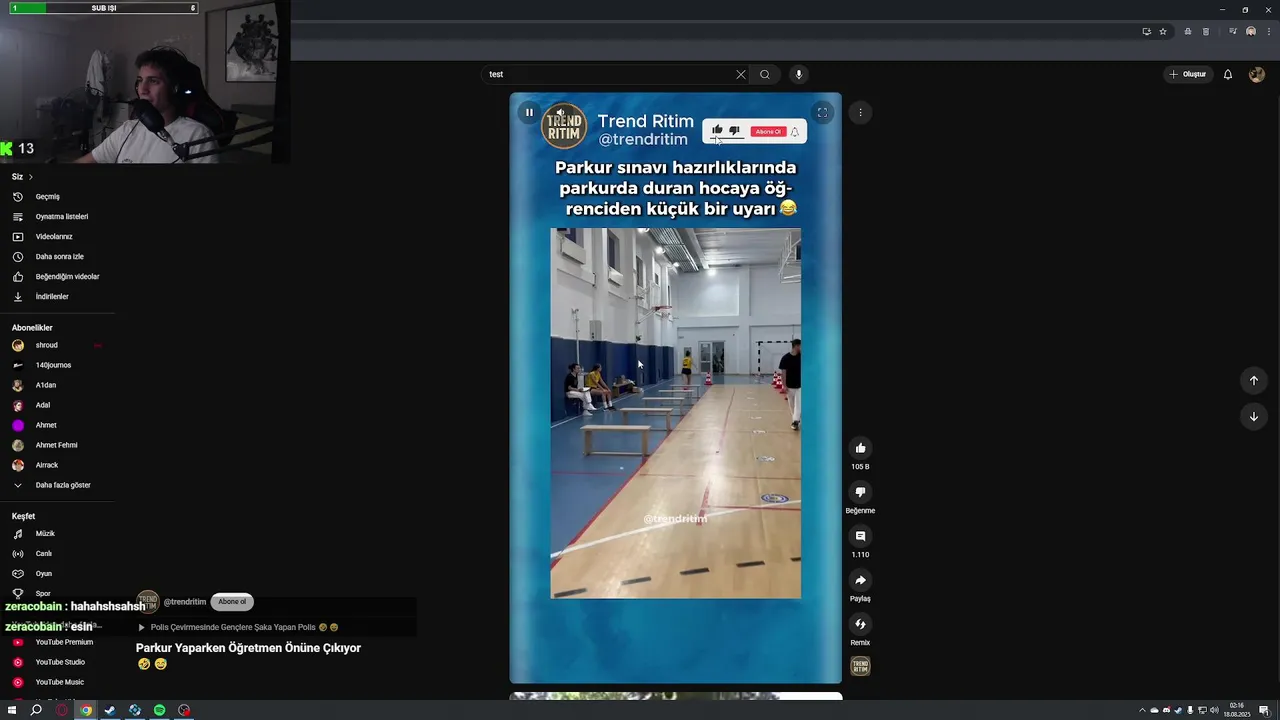The image size is (1280, 720).
Task: Share the Short via Paylaş
Action: click(860, 580)
